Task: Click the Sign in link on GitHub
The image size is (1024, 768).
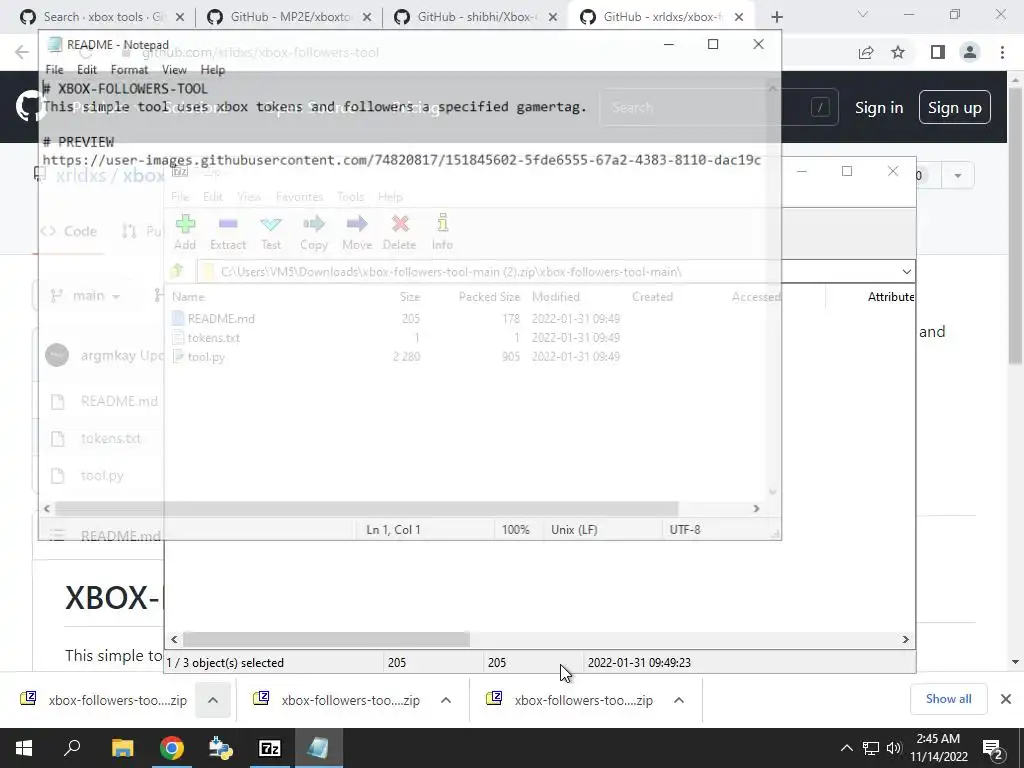Action: pos(879,108)
